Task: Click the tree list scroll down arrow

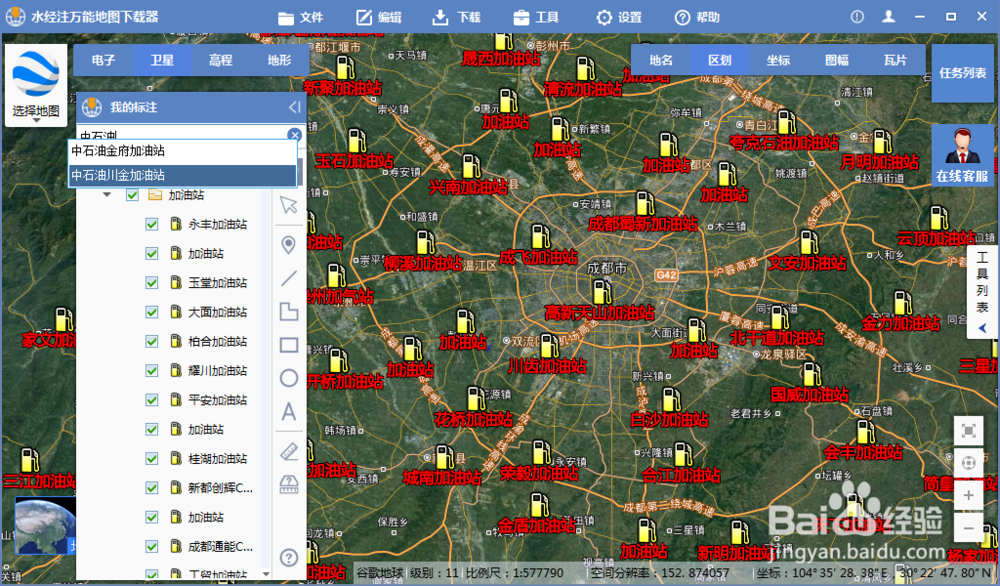Action: pyautogui.click(x=266, y=574)
